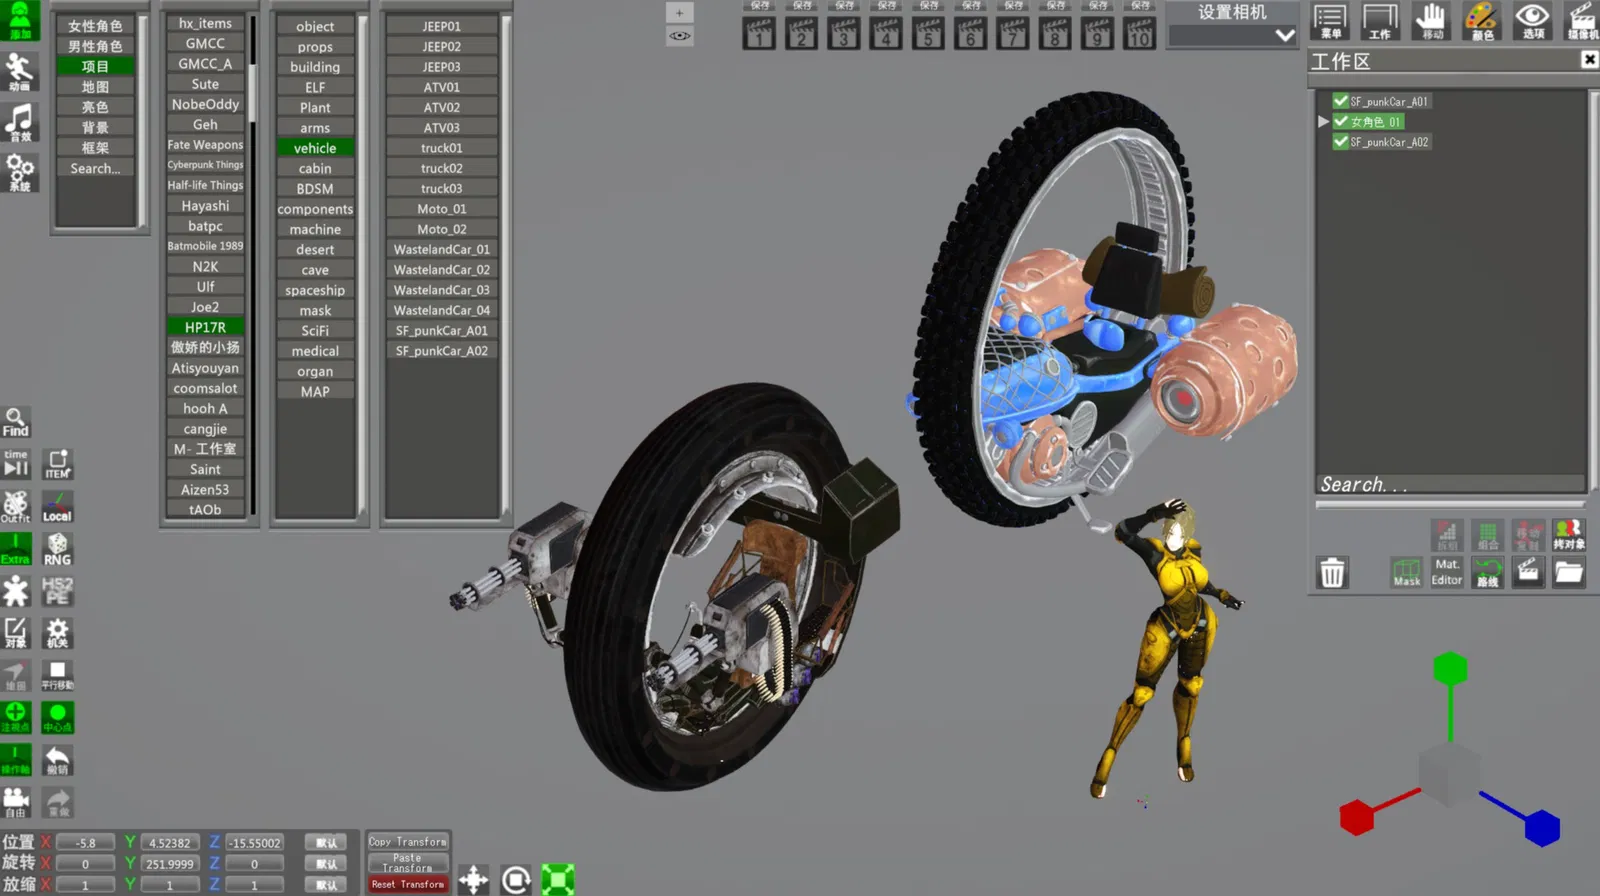Viewport: 1600px width, 896px height.
Task: Open the 音效 music note sidebar icon
Action: [x=19, y=122]
